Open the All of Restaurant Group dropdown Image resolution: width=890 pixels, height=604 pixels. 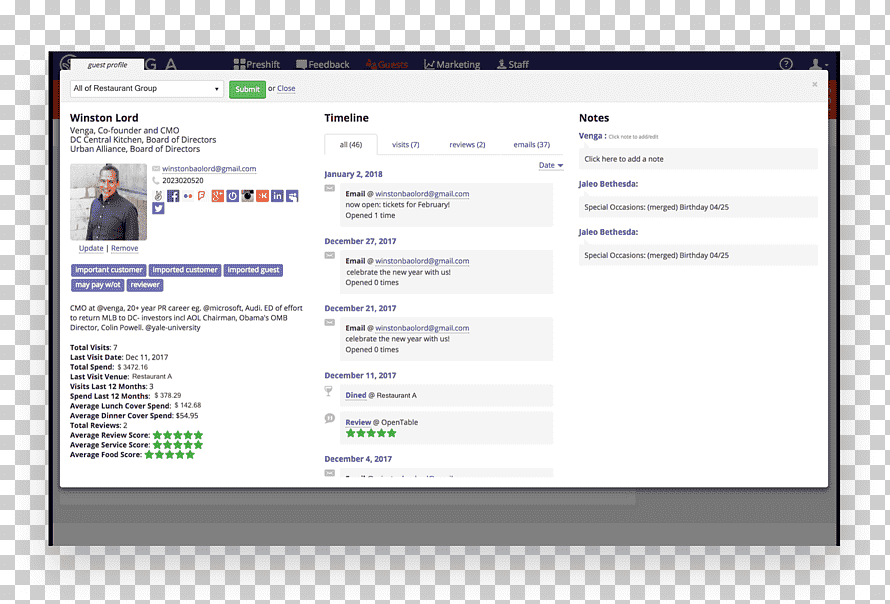(x=146, y=89)
